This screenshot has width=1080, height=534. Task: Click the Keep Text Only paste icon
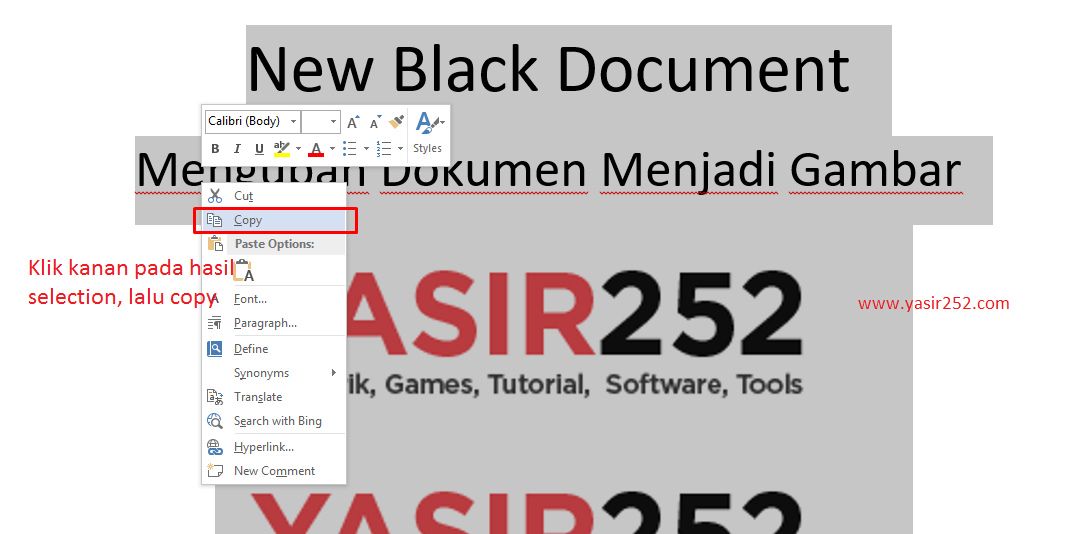coord(243,271)
